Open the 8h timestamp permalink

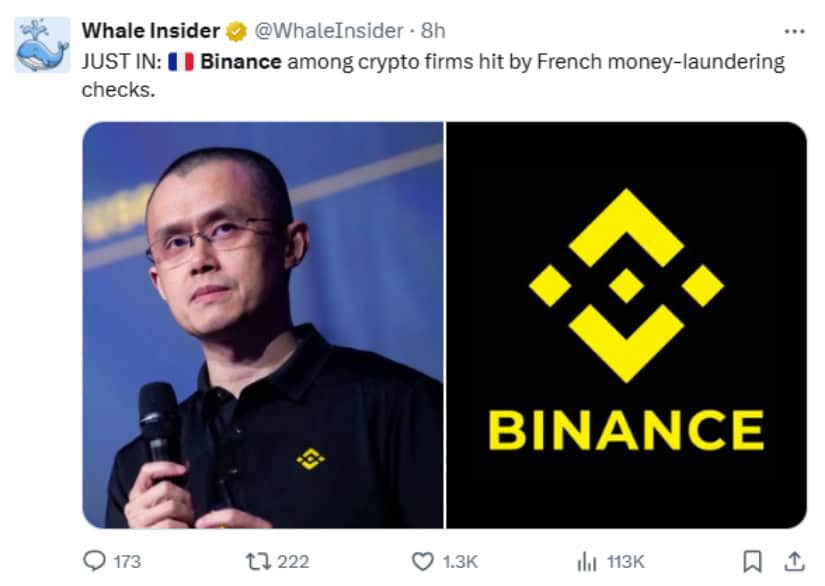pos(433,31)
